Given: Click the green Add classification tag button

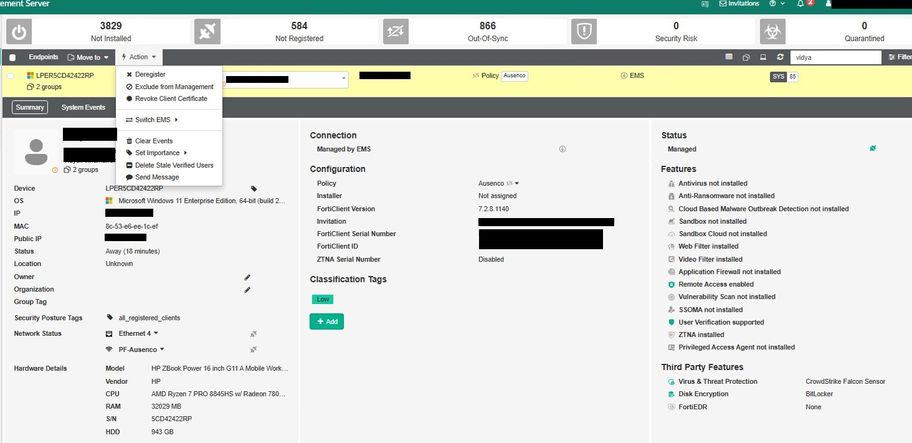Looking at the screenshot, I should pos(326,321).
